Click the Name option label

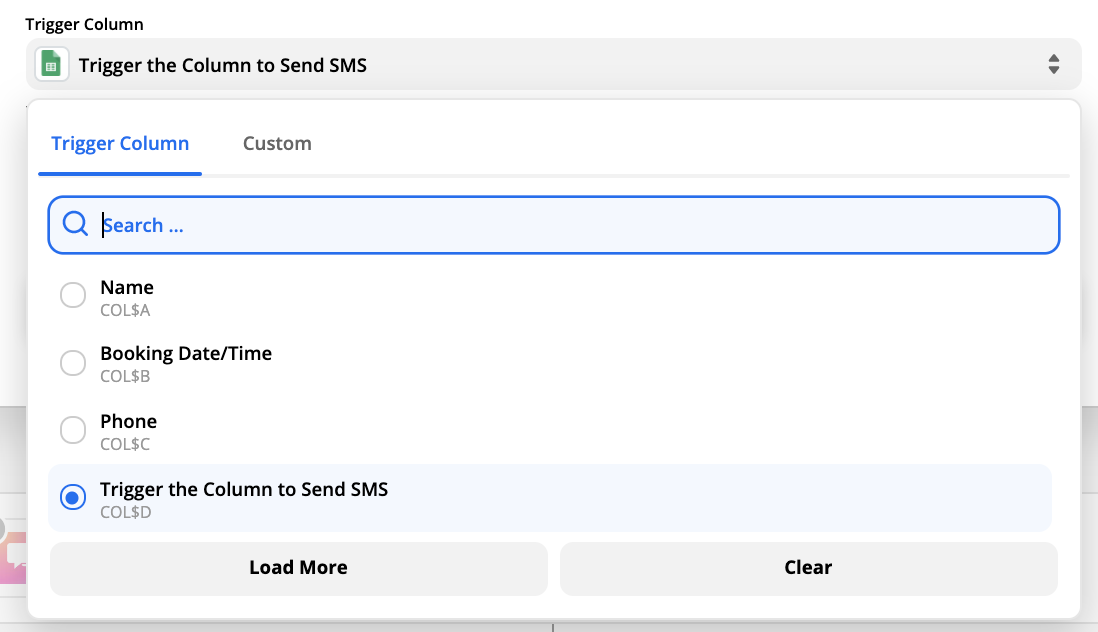coord(127,288)
